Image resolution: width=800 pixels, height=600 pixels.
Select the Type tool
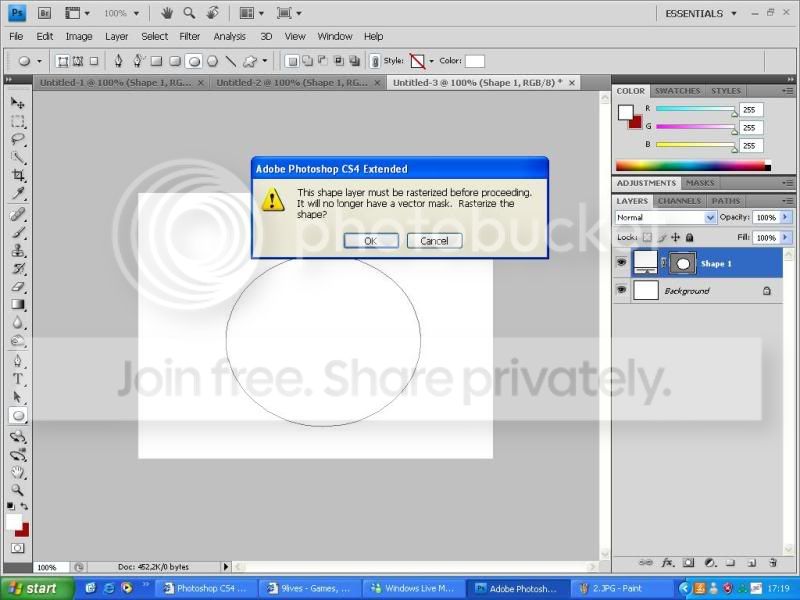(18, 379)
